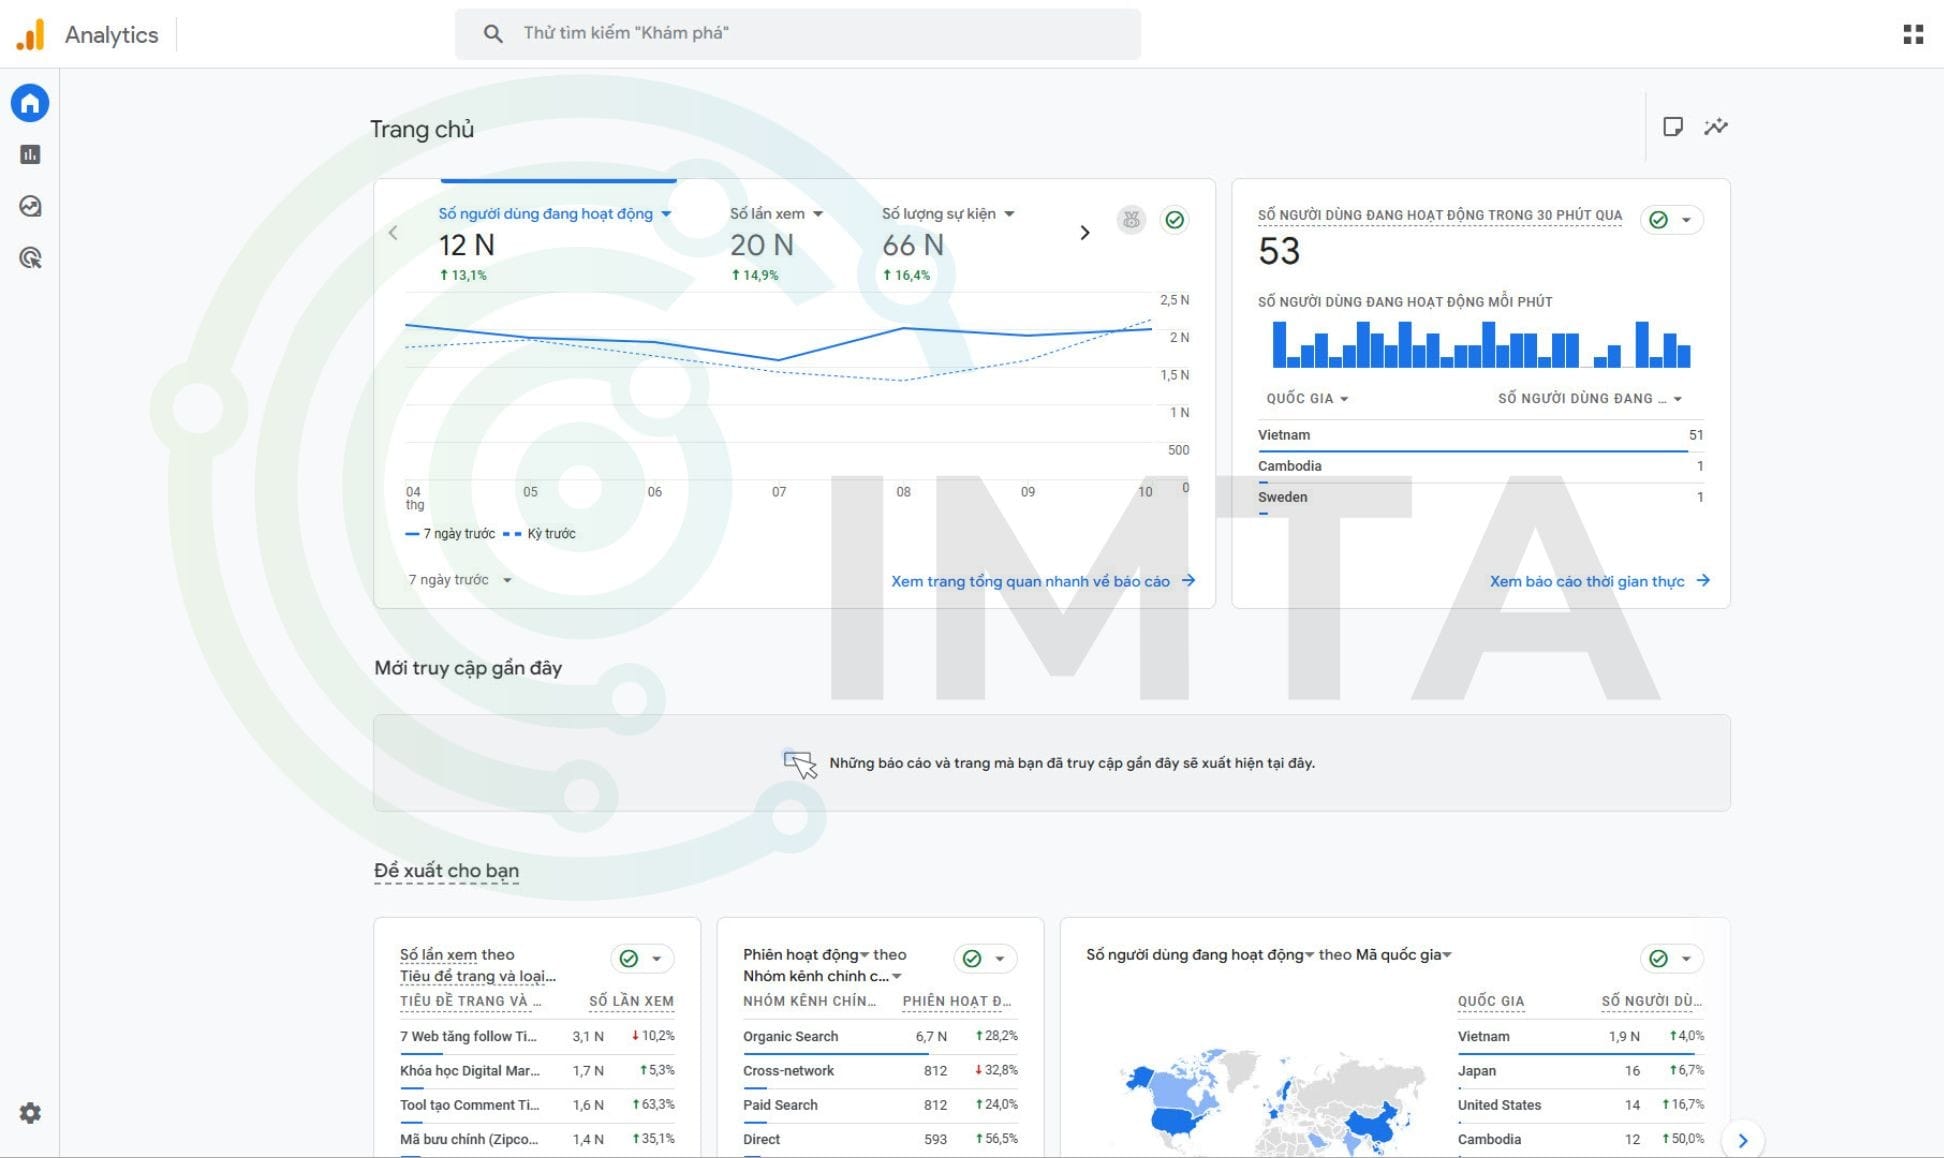Open the '7 ngày trước' date range dropdown
The image size is (1944, 1158).
point(458,580)
